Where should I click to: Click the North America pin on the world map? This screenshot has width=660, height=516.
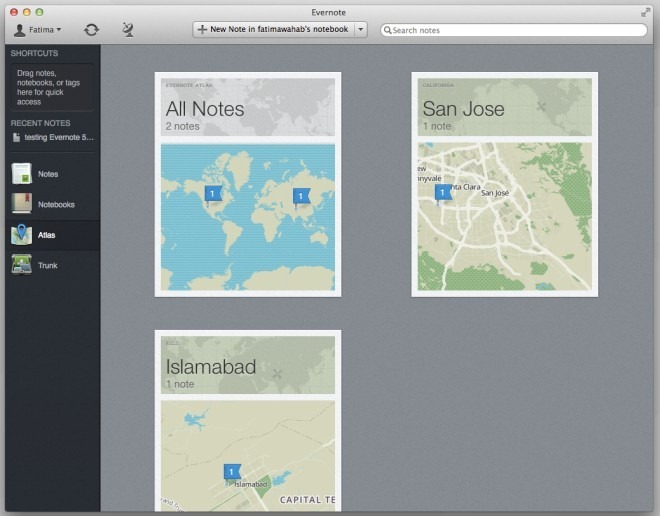pyautogui.click(x=213, y=194)
